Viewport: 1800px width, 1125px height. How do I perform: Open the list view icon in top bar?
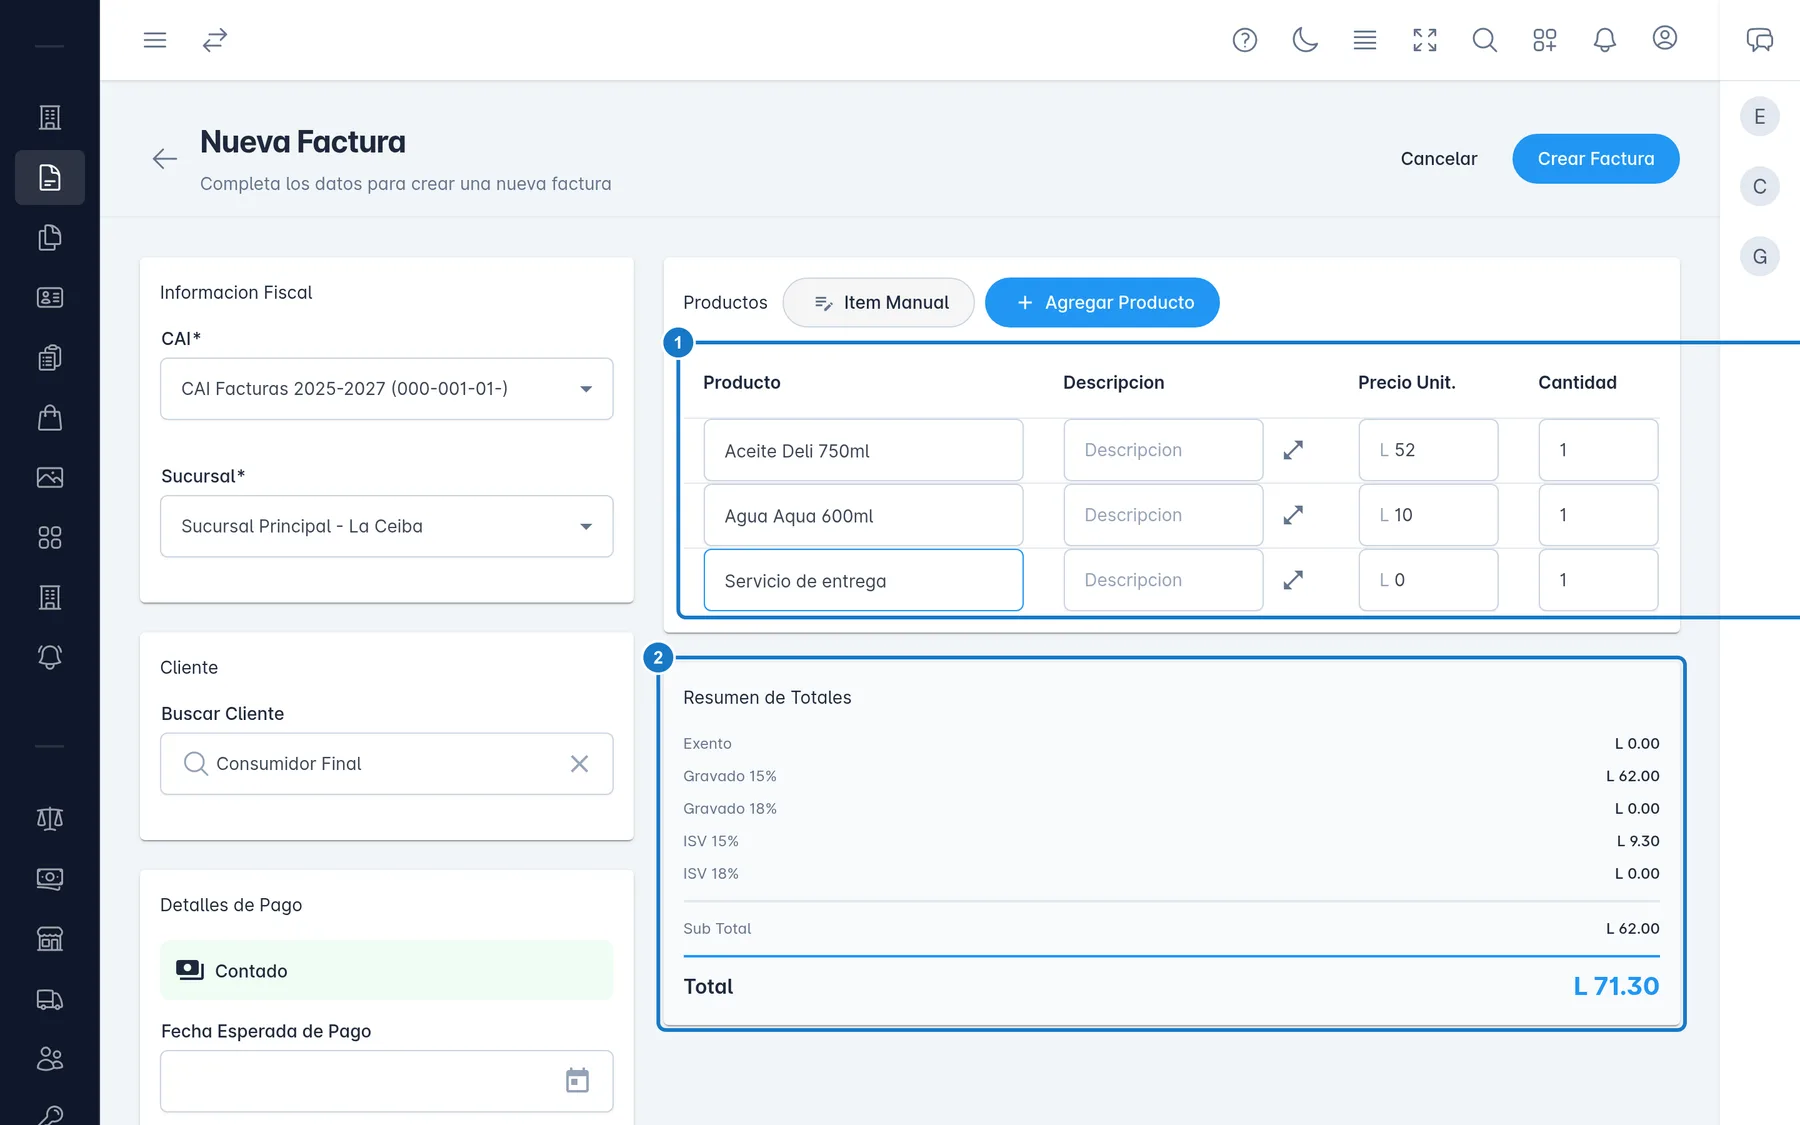tap(1365, 40)
